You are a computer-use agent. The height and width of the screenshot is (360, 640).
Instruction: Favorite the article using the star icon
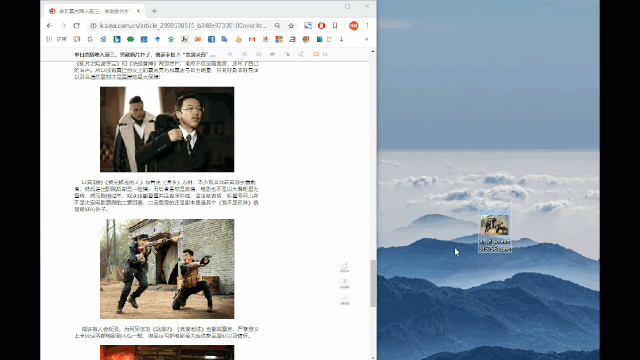pyautogui.click(x=258, y=54)
